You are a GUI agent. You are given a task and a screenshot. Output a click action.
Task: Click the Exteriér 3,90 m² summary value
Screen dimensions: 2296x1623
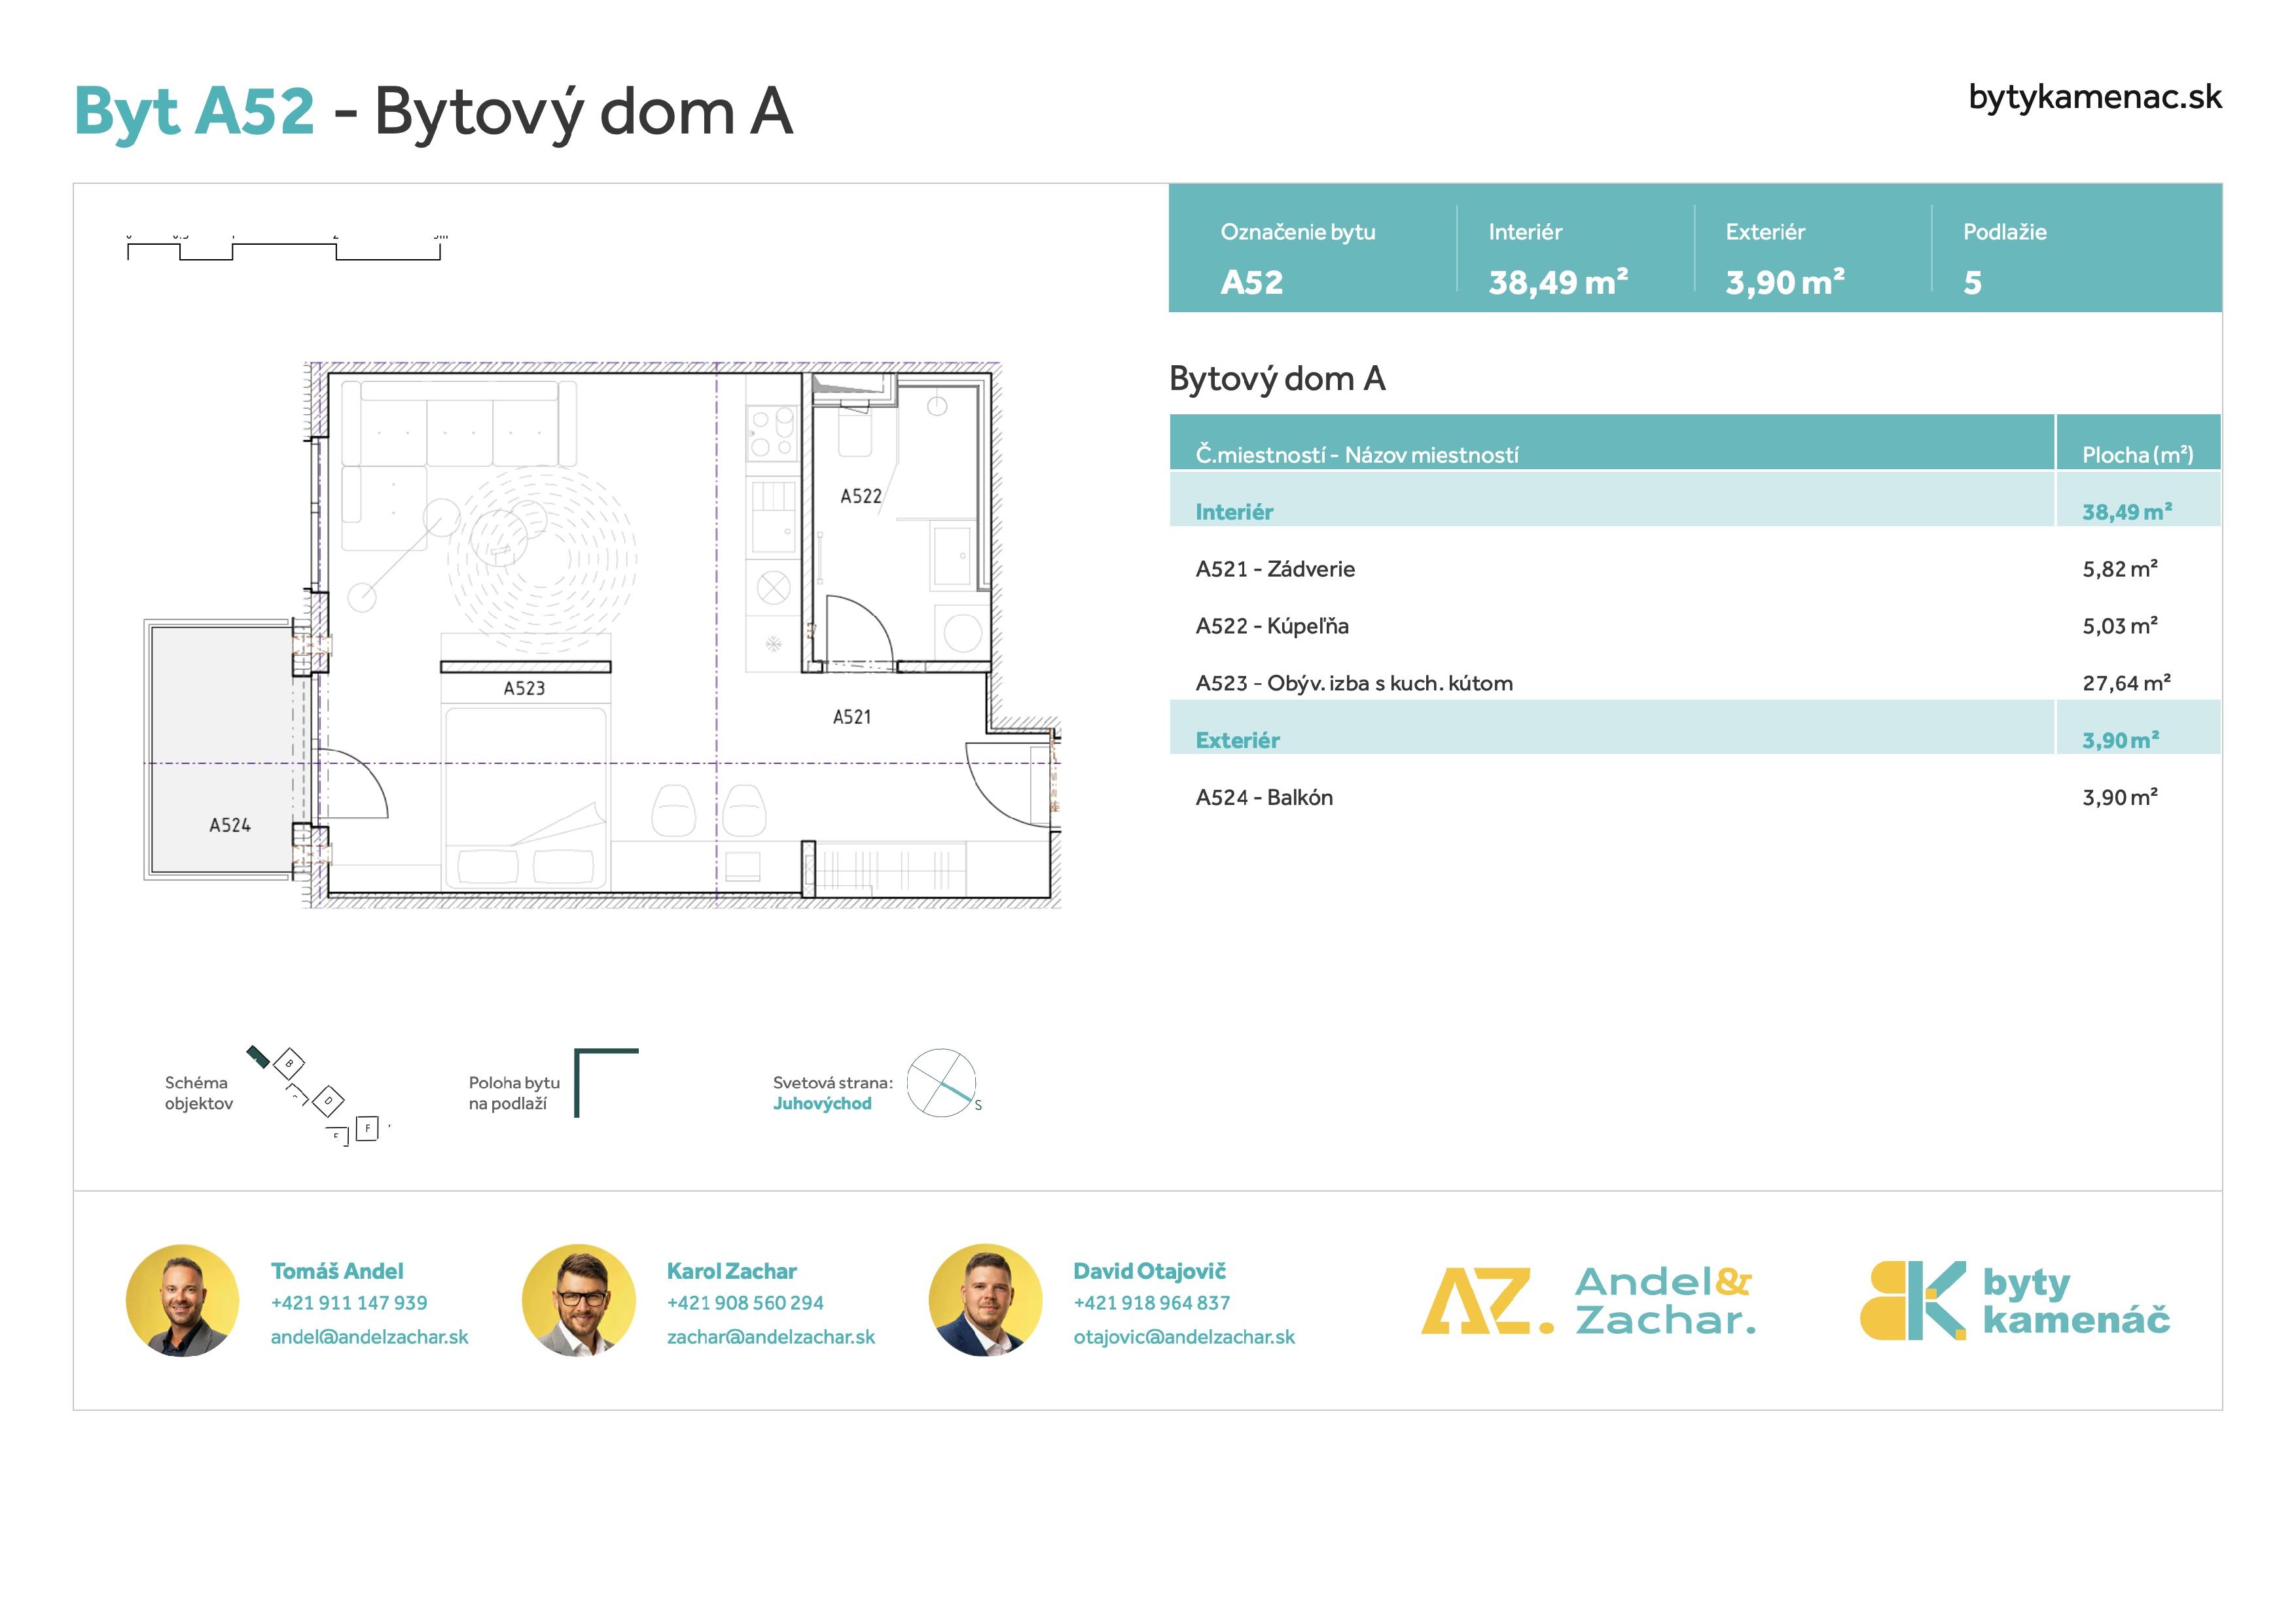[x=1785, y=282]
